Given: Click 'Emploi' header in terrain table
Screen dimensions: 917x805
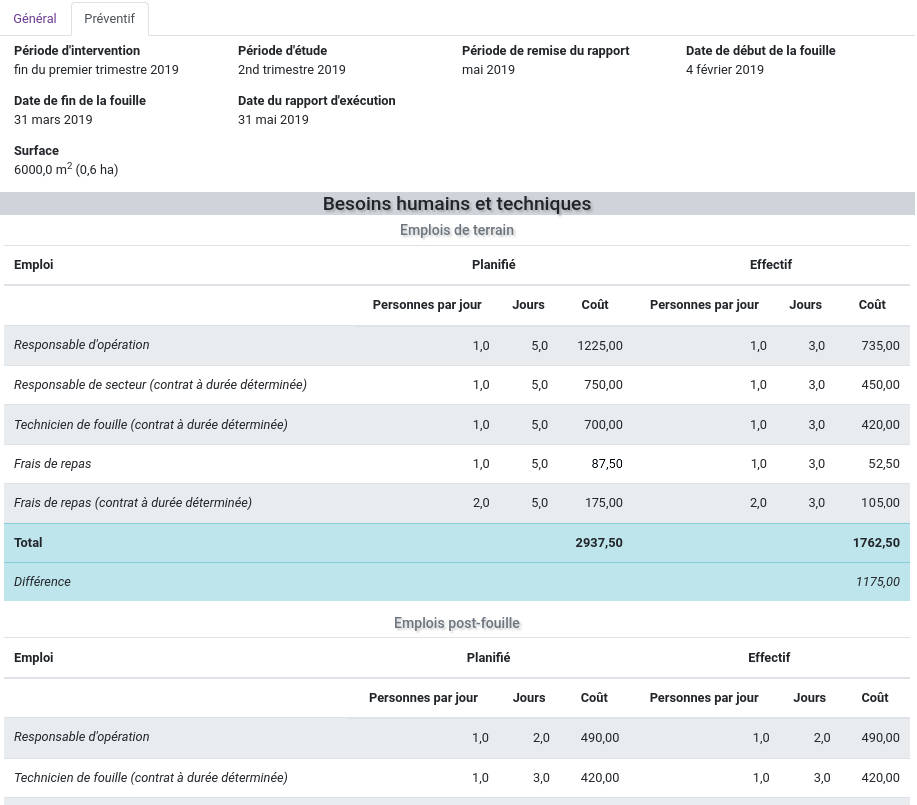Looking at the screenshot, I should click(x=34, y=265).
